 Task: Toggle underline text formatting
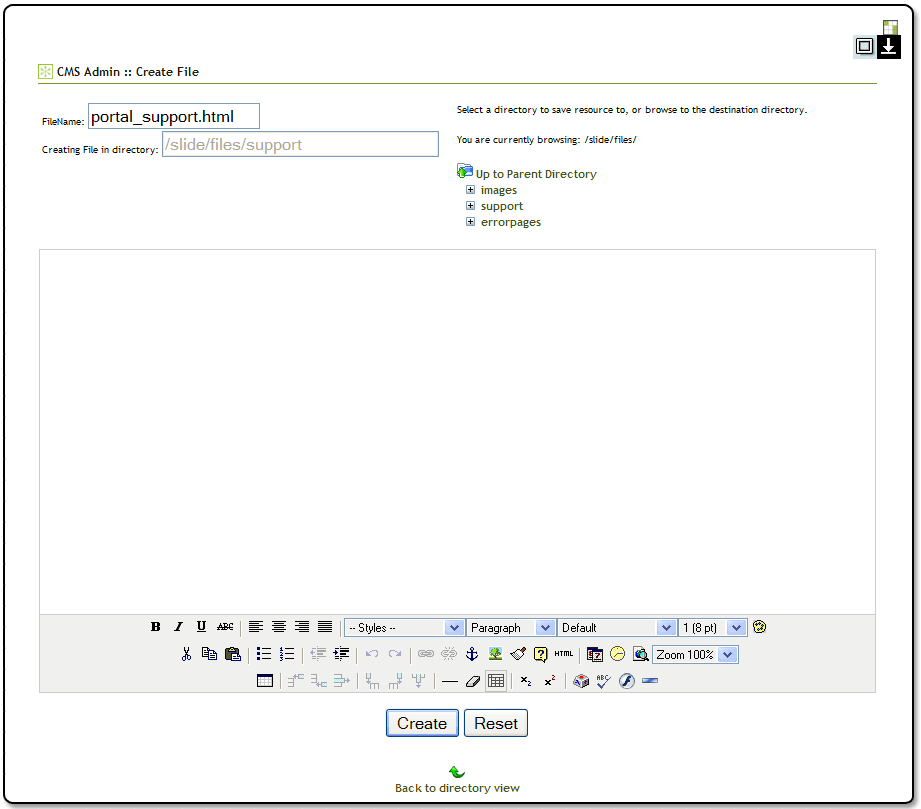tap(201, 627)
